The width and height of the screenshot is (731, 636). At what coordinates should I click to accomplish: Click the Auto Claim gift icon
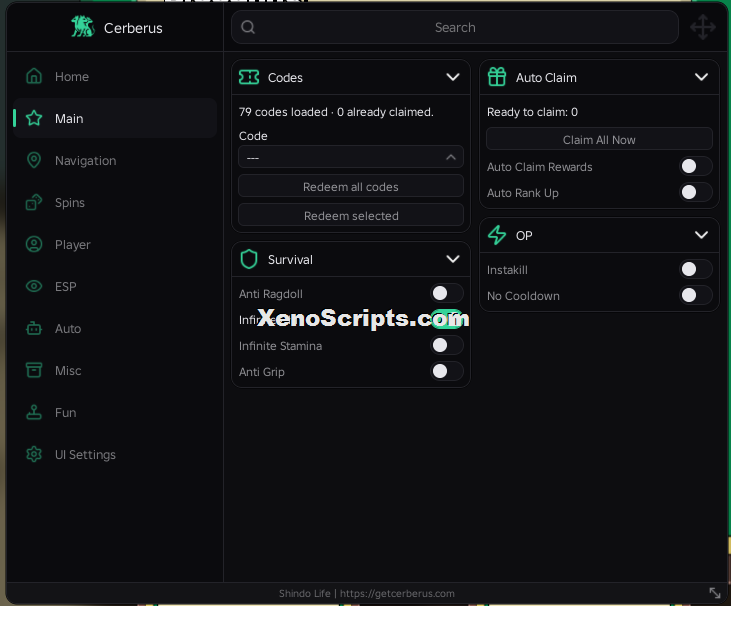[497, 77]
